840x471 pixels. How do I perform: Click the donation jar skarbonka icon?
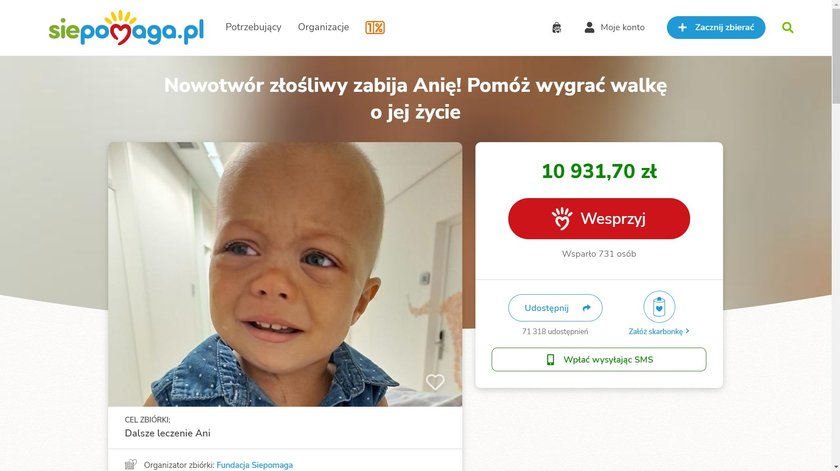(x=659, y=307)
